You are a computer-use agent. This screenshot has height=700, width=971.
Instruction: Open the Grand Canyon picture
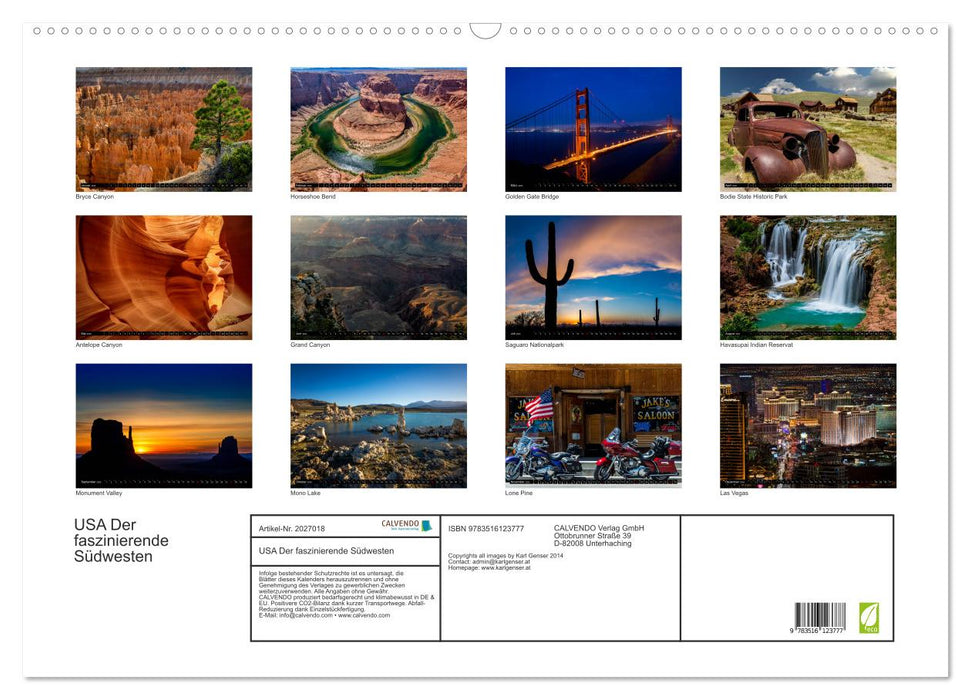[x=378, y=277]
